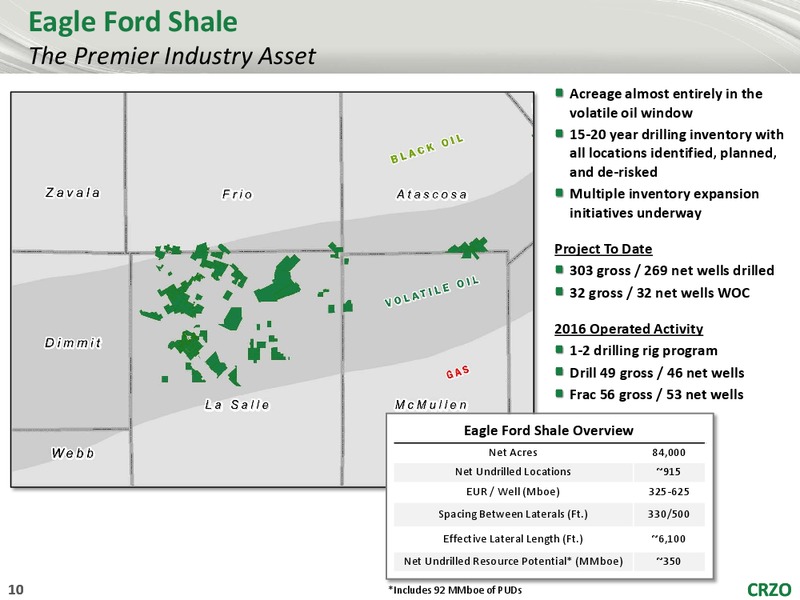Viewport: 800px width, 600px height.
Task: Click the '~915' undrilled locations value
Action: click(668, 472)
